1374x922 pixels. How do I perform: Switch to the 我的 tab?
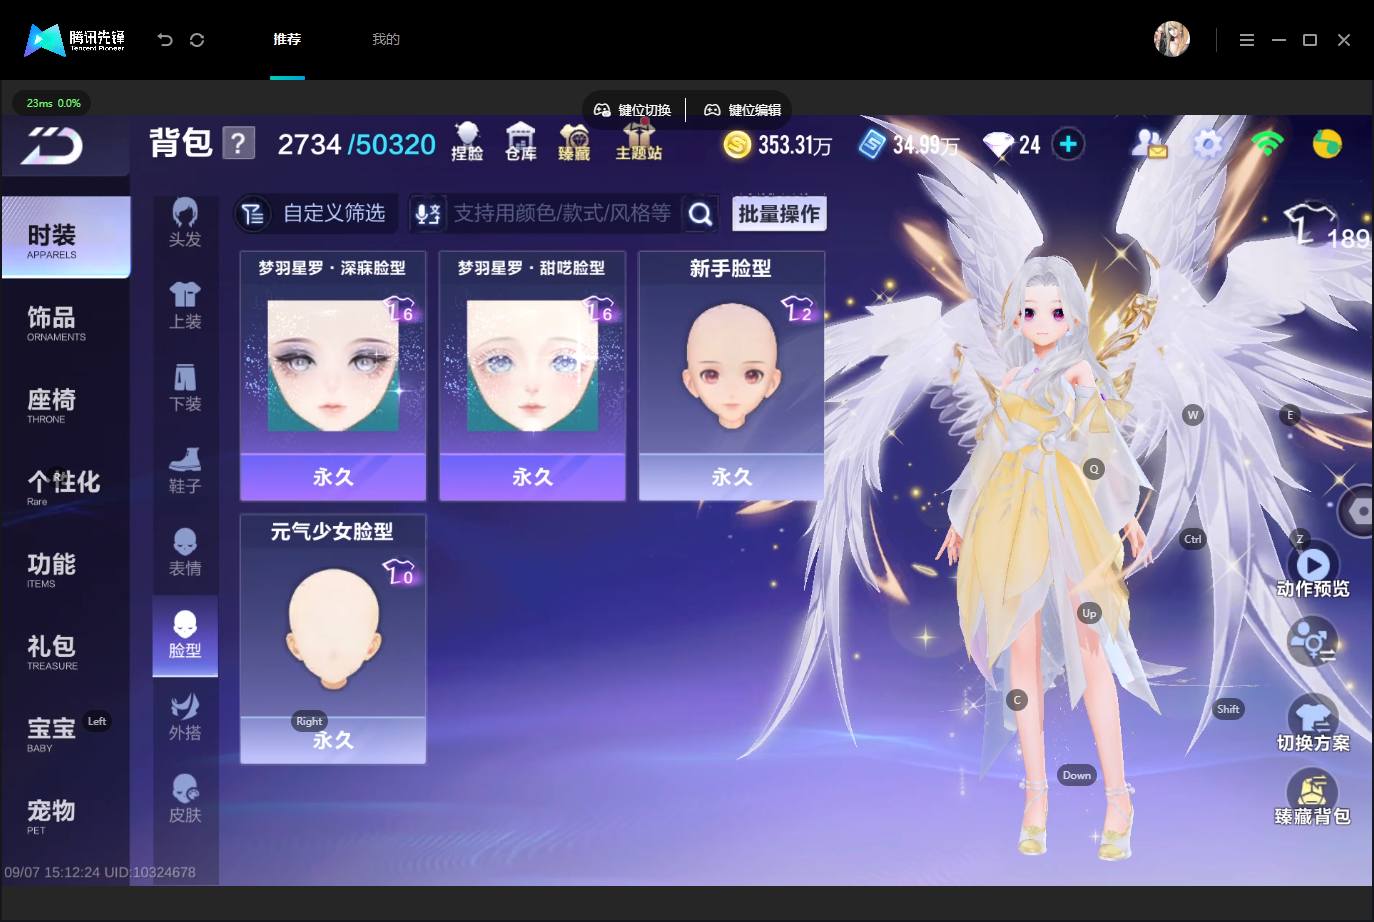point(386,39)
